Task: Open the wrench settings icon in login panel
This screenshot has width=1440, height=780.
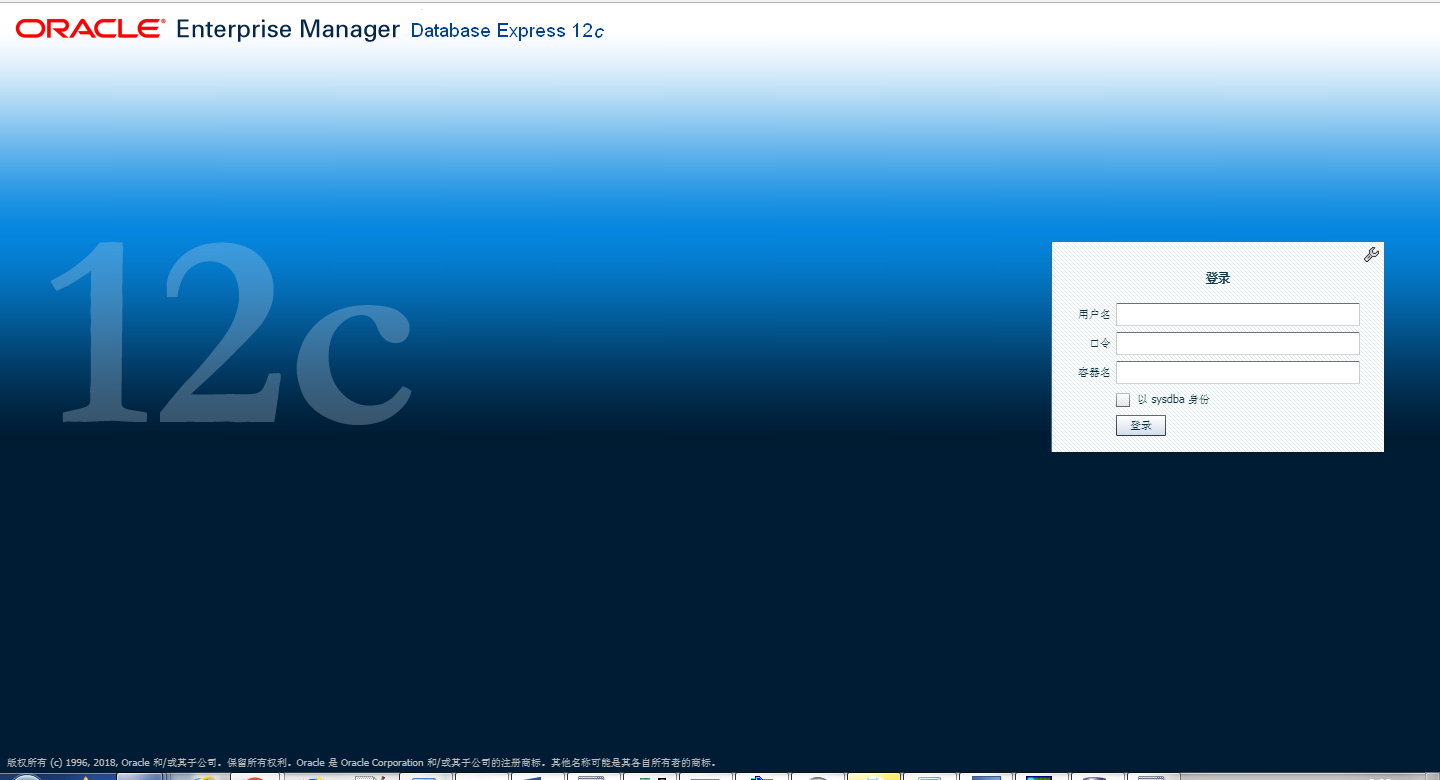Action: pos(1371,254)
